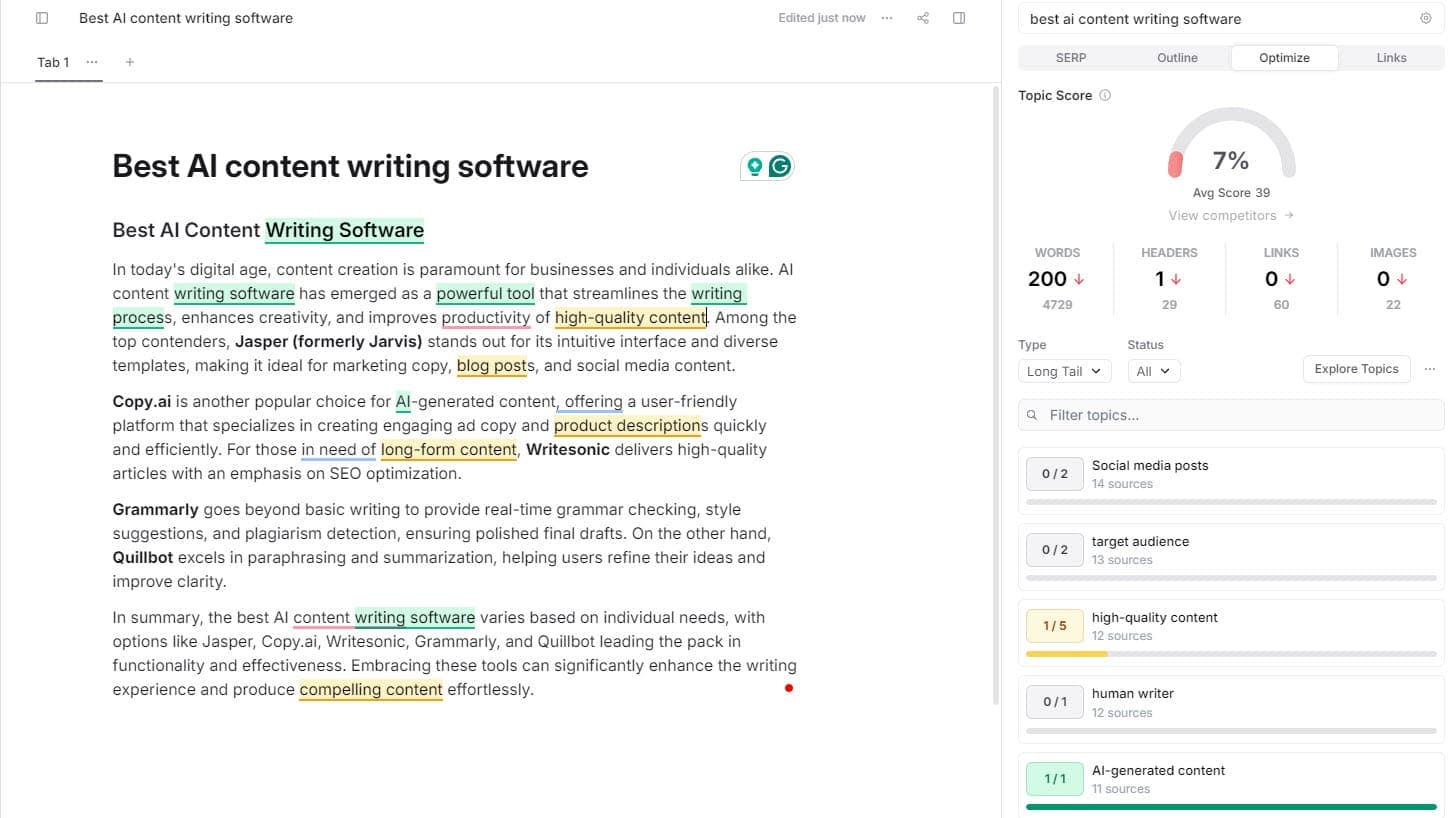This screenshot has width=1451, height=818.
Task: Click 'Avg Score 39' text
Action: coord(1231,193)
